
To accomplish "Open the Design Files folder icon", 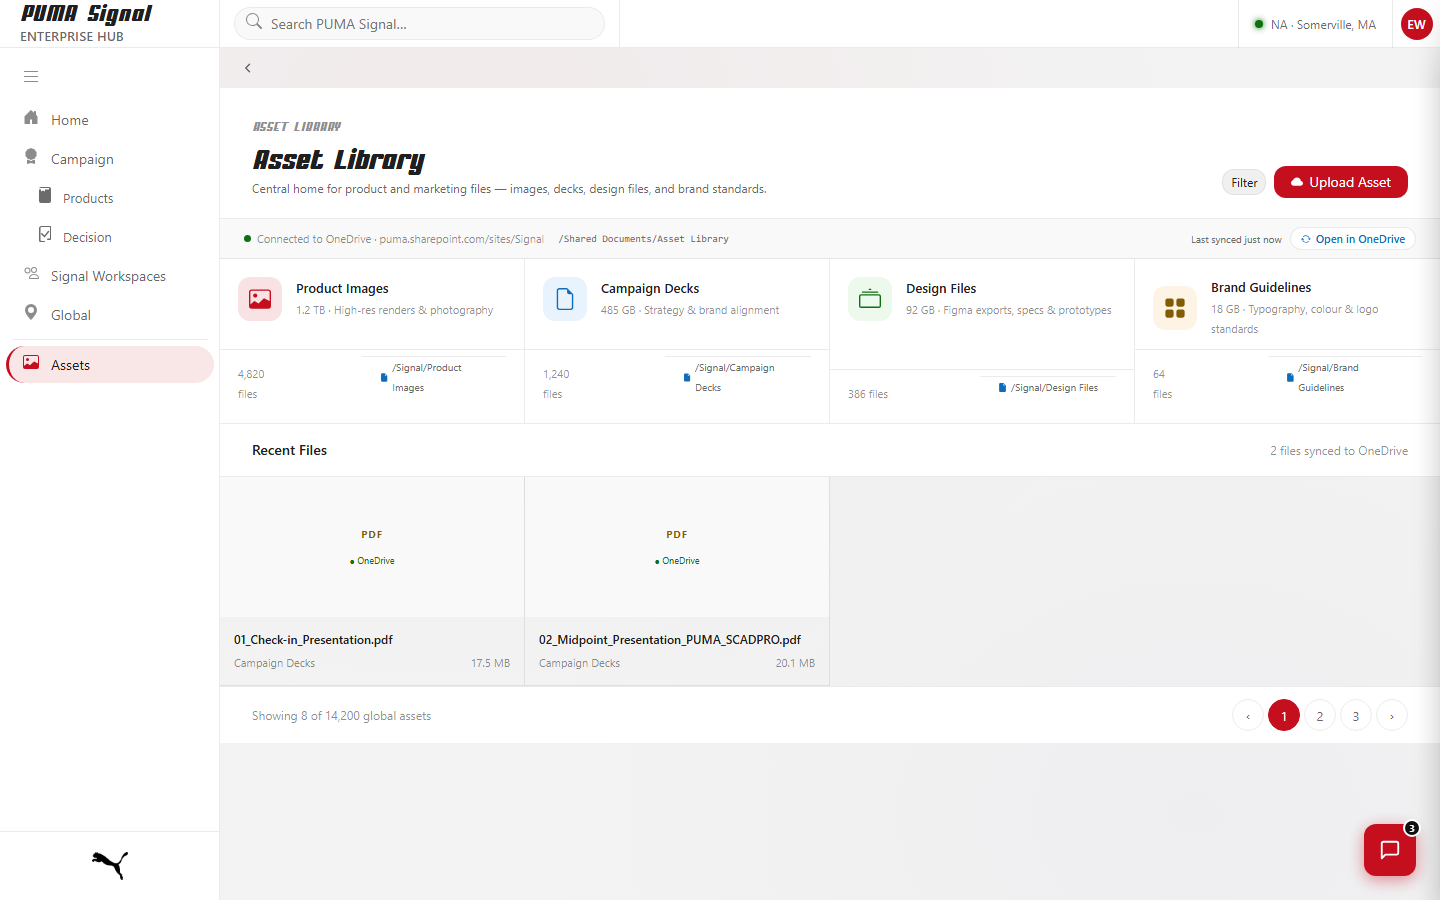I will pyautogui.click(x=870, y=299).
